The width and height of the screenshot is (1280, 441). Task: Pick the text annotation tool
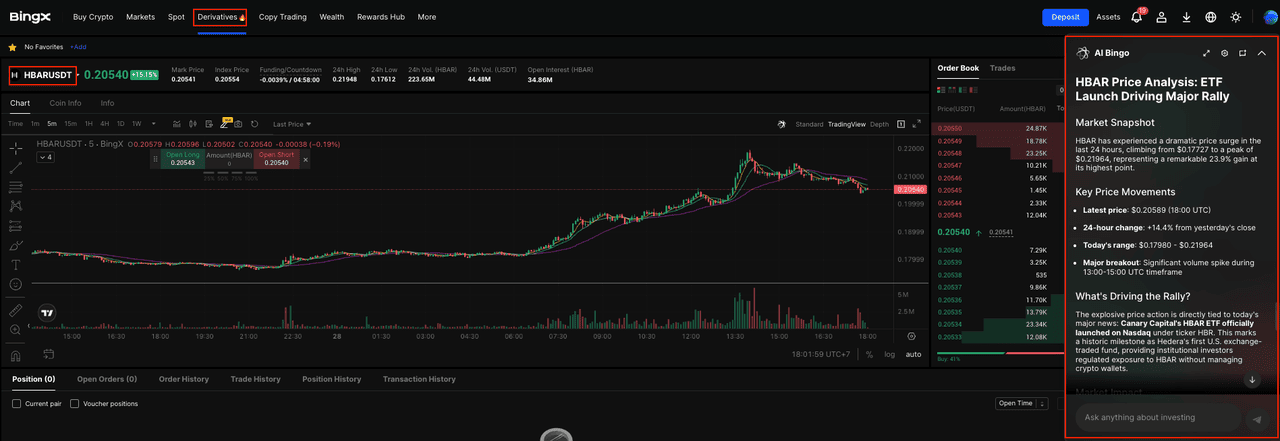16,265
